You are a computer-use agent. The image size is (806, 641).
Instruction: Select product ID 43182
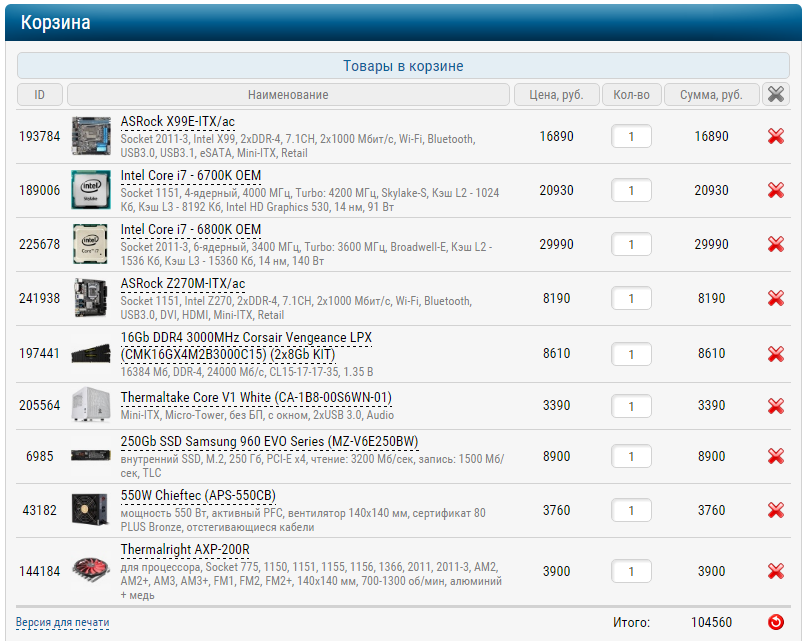point(40,510)
